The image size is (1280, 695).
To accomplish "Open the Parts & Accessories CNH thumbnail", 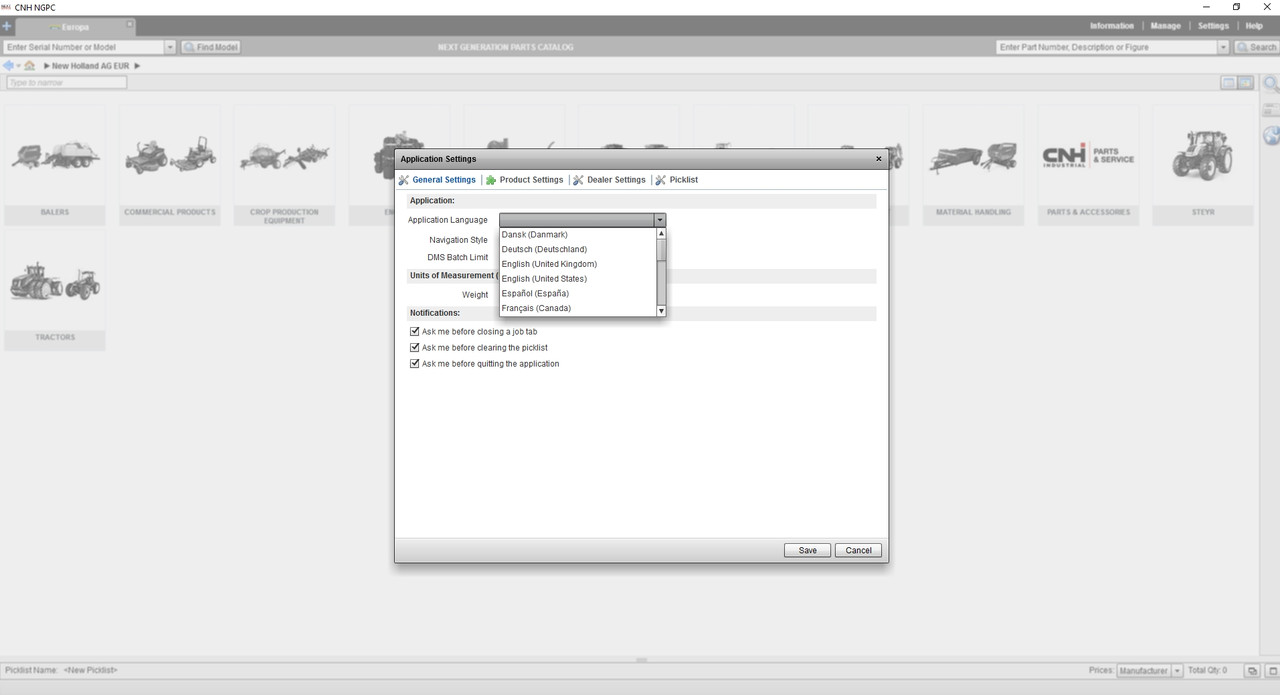I will coord(1088,164).
